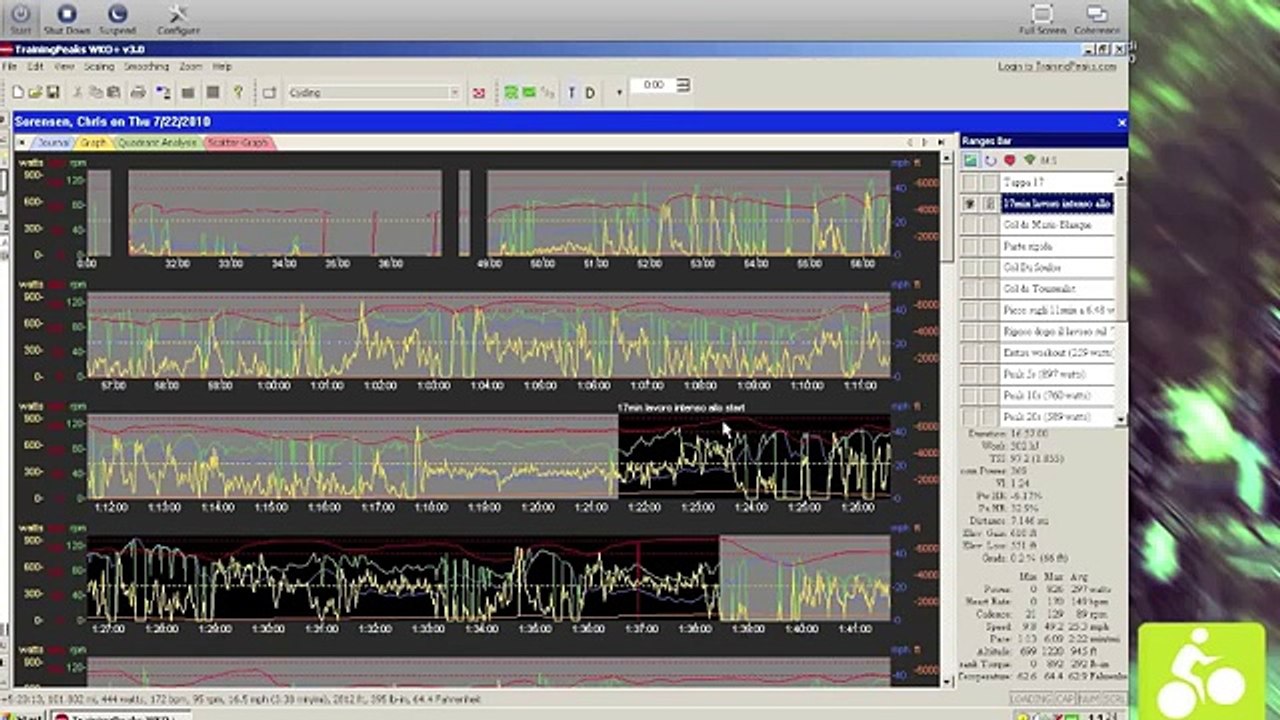
Task: Select the Graph tab
Action: [x=93, y=143]
